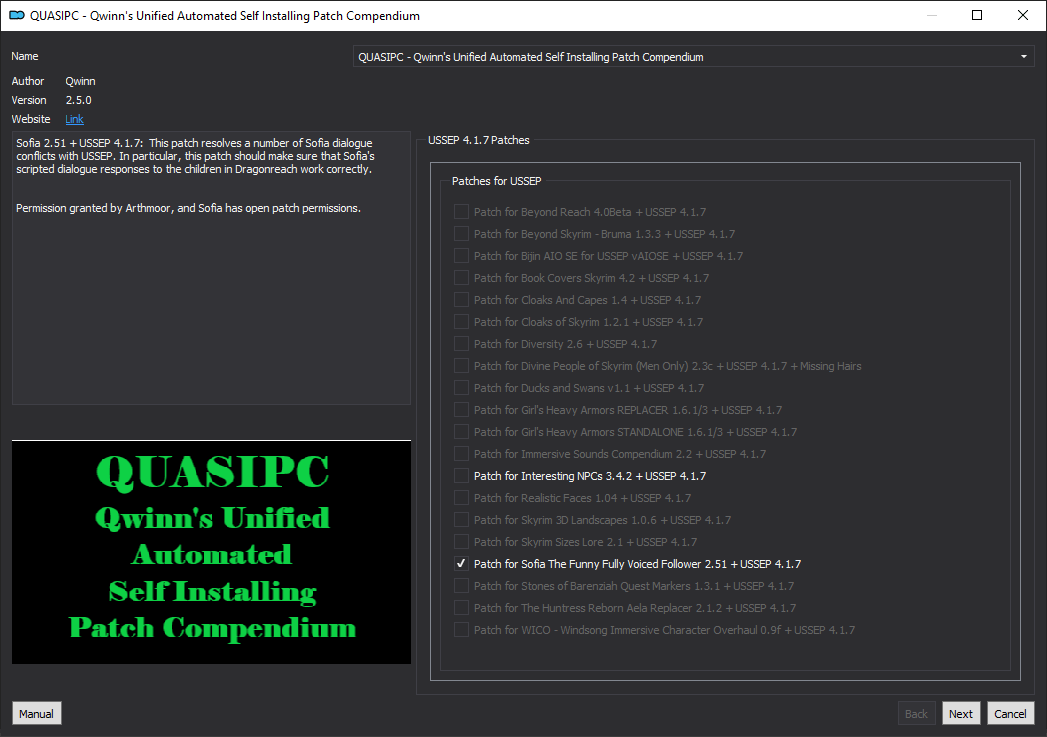Minimize the QUASIPC window
This screenshot has height=737, width=1047.
[931, 15]
